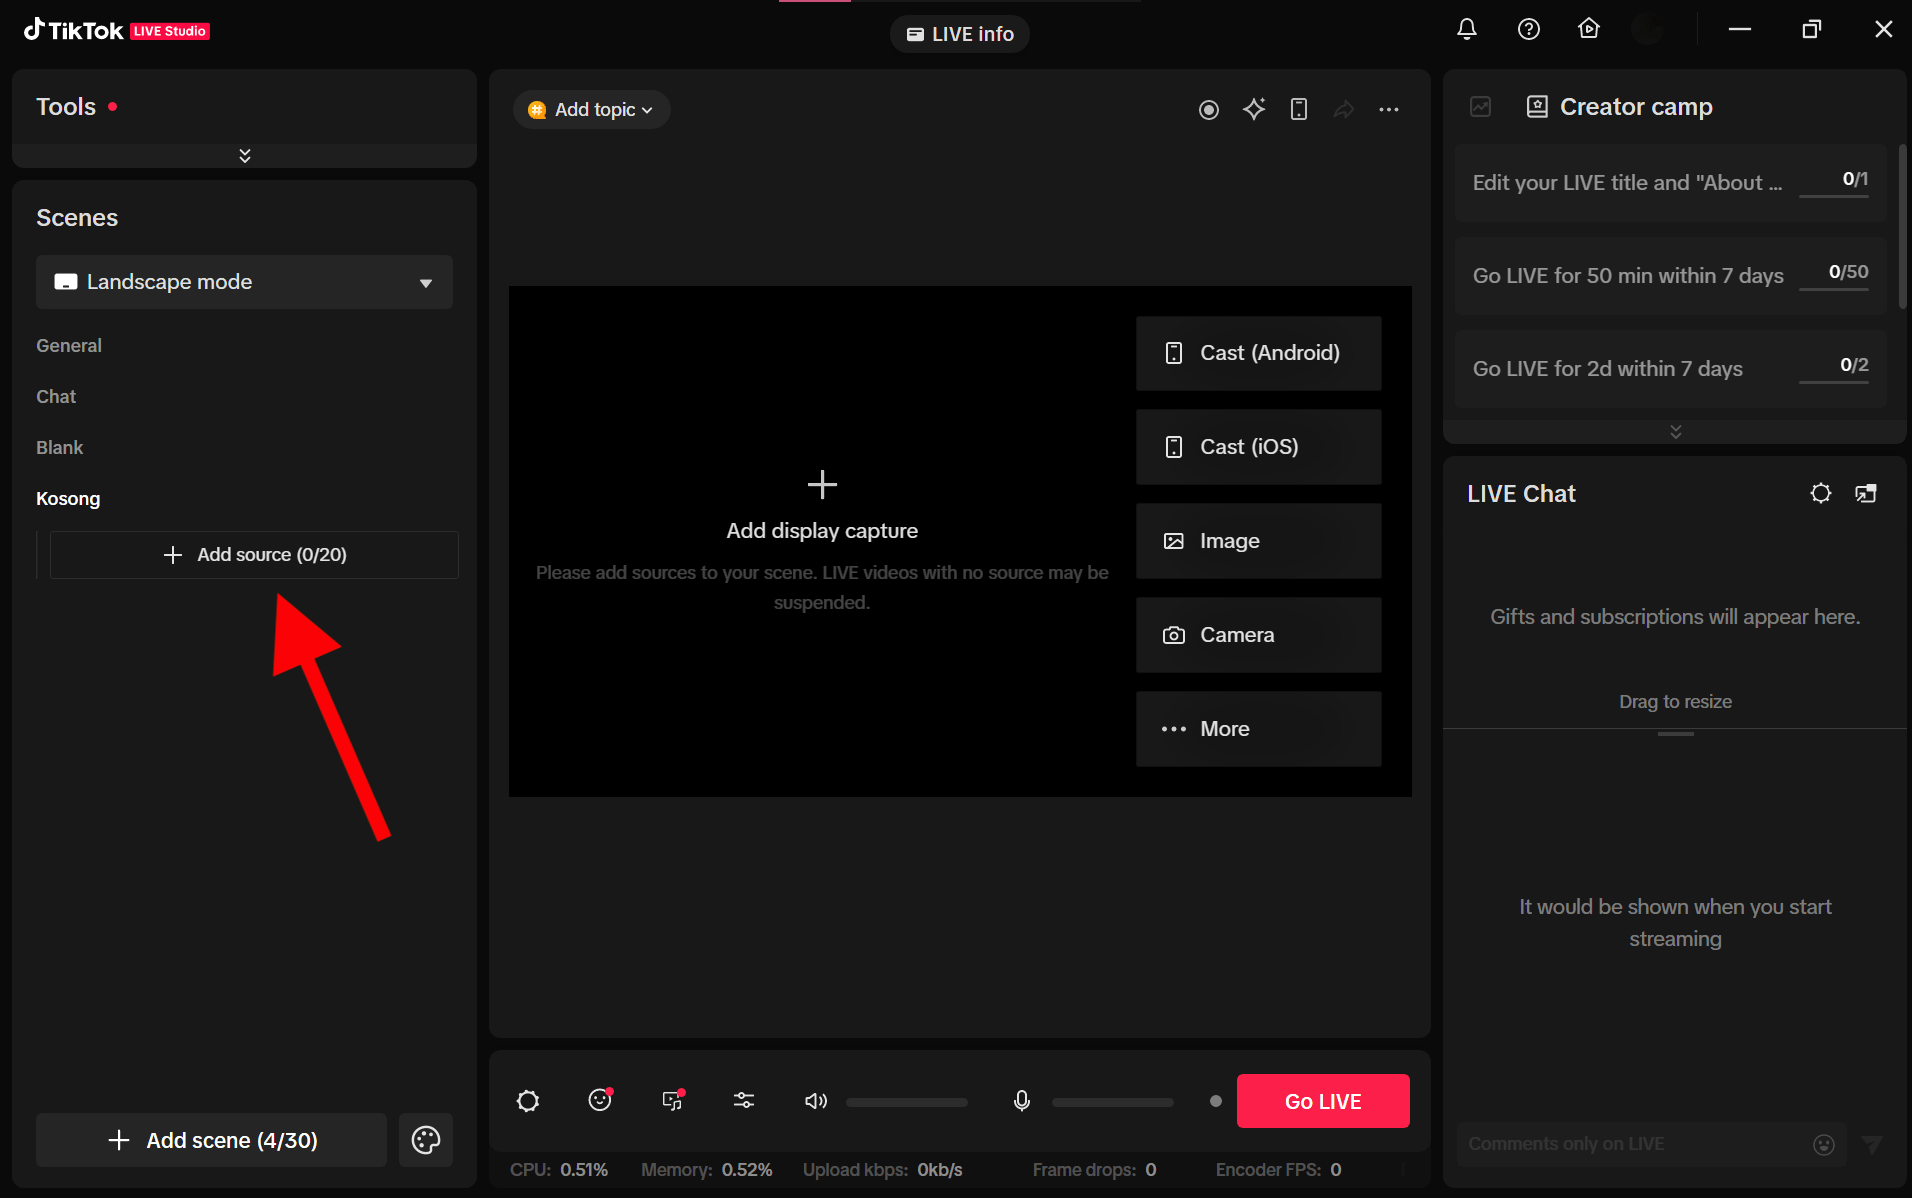Open 'Go LIVE for 50 min' task
This screenshot has width=1912, height=1198.
tap(1670, 276)
